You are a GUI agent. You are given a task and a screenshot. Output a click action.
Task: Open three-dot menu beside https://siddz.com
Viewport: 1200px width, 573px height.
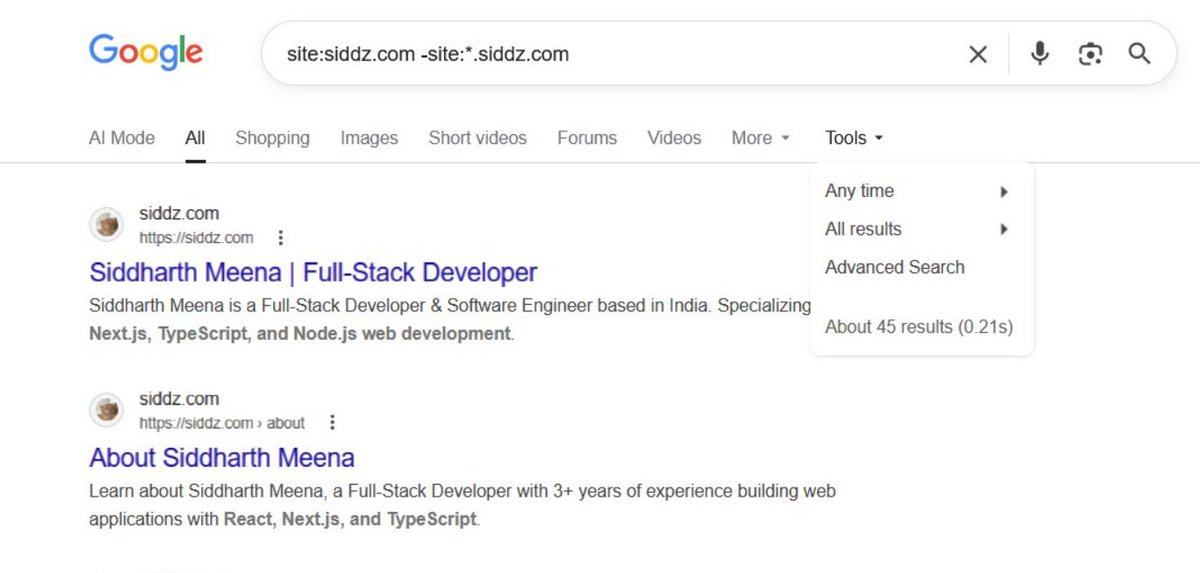281,238
